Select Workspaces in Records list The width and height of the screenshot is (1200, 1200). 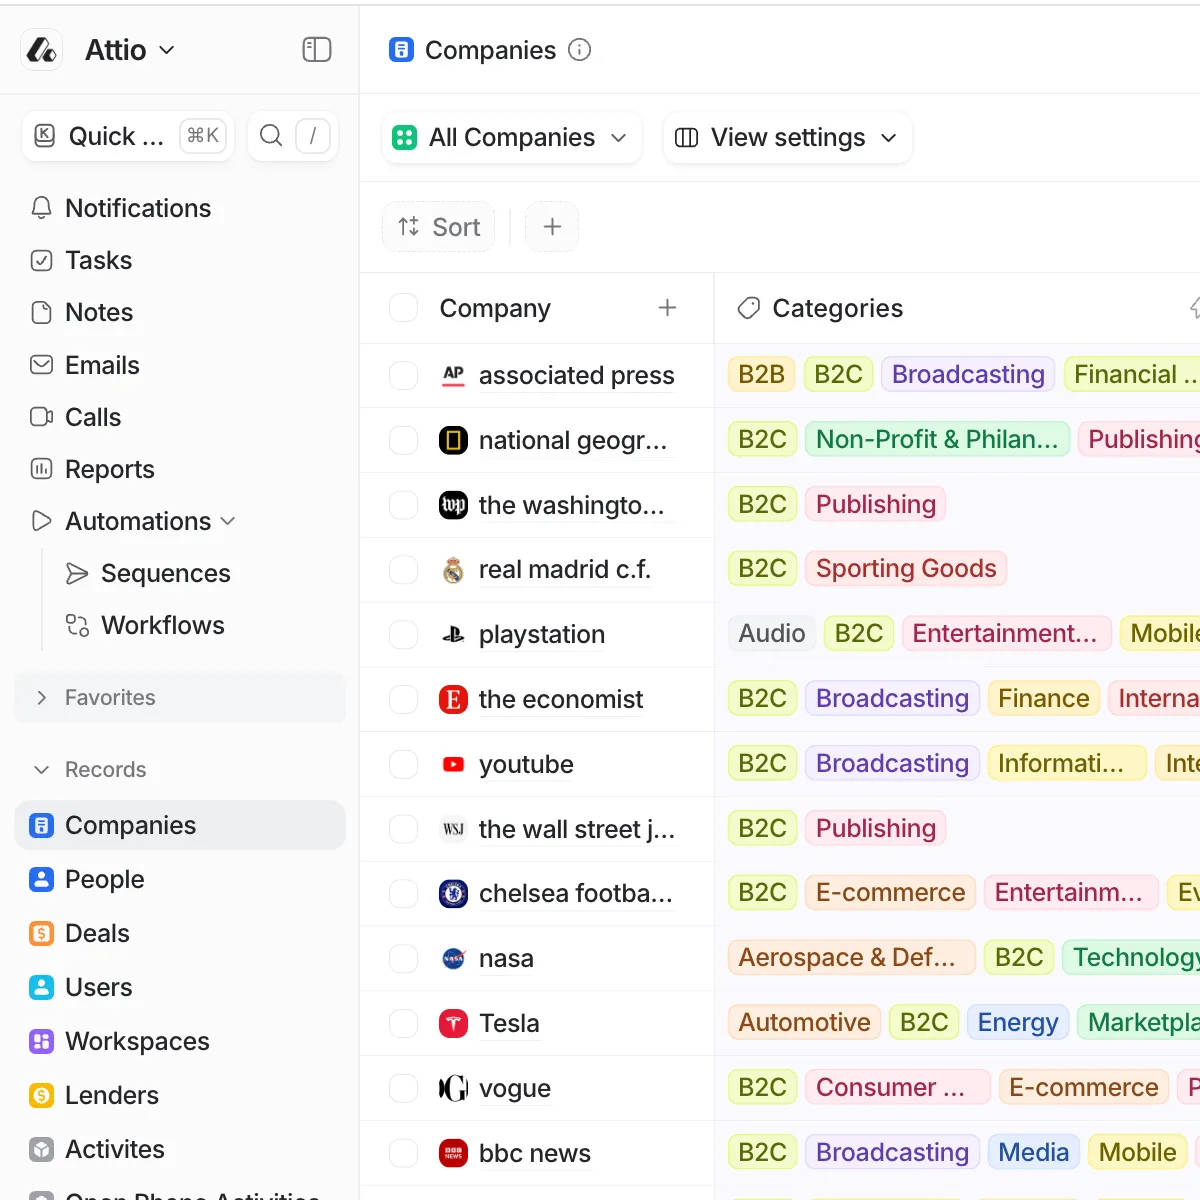(180, 1041)
